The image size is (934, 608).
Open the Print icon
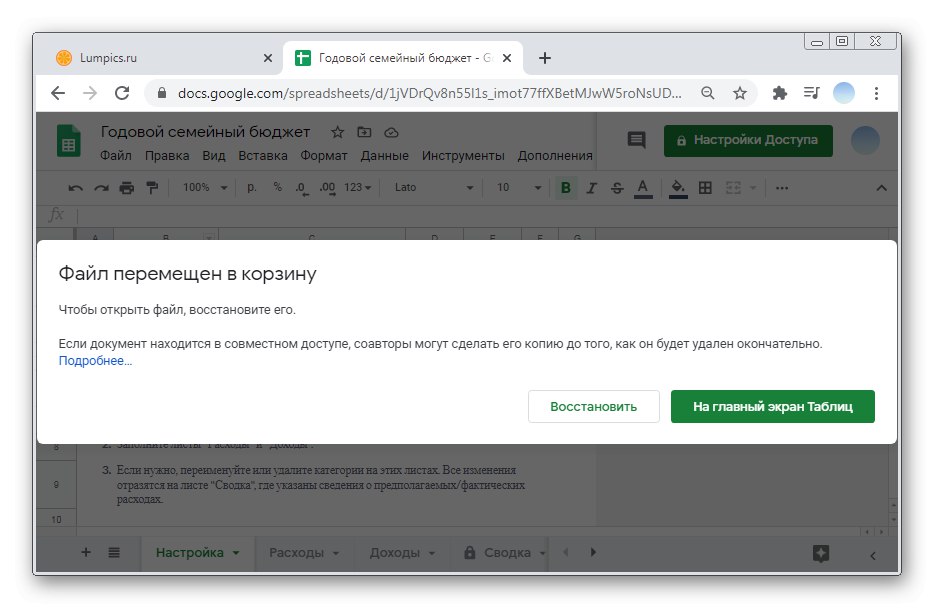pyautogui.click(x=125, y=187)
